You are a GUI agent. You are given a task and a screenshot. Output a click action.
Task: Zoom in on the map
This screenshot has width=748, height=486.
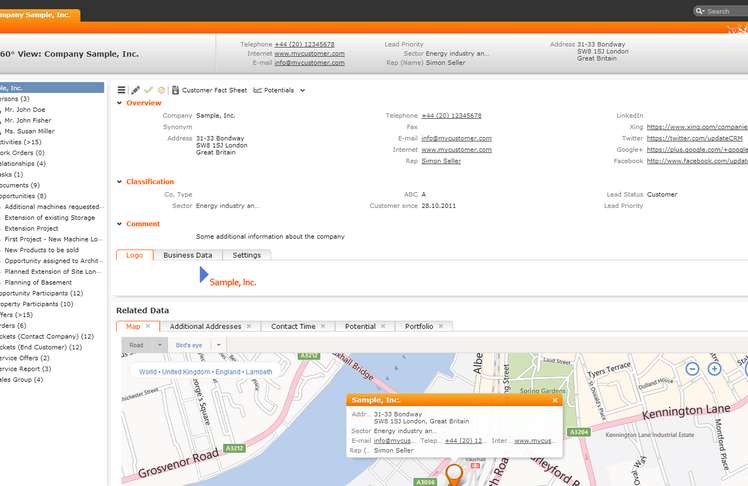714,369
